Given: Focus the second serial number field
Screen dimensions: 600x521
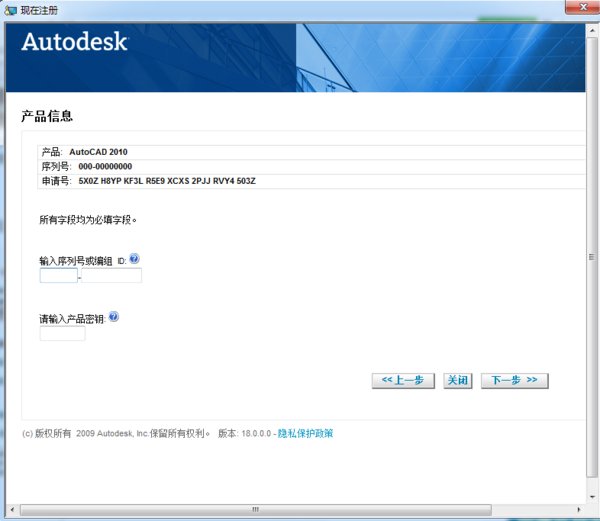Looking at the screenshot, I should pos(111,275).
